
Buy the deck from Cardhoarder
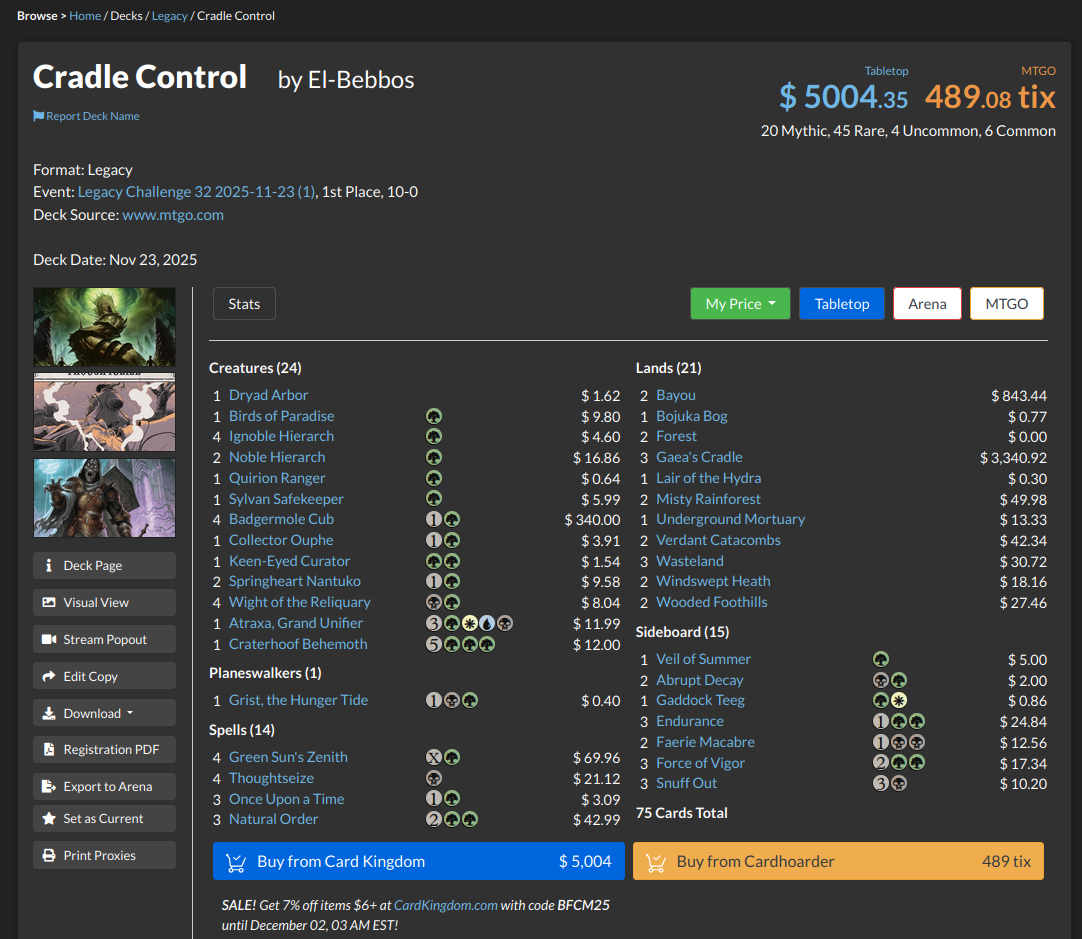[838, 861]
